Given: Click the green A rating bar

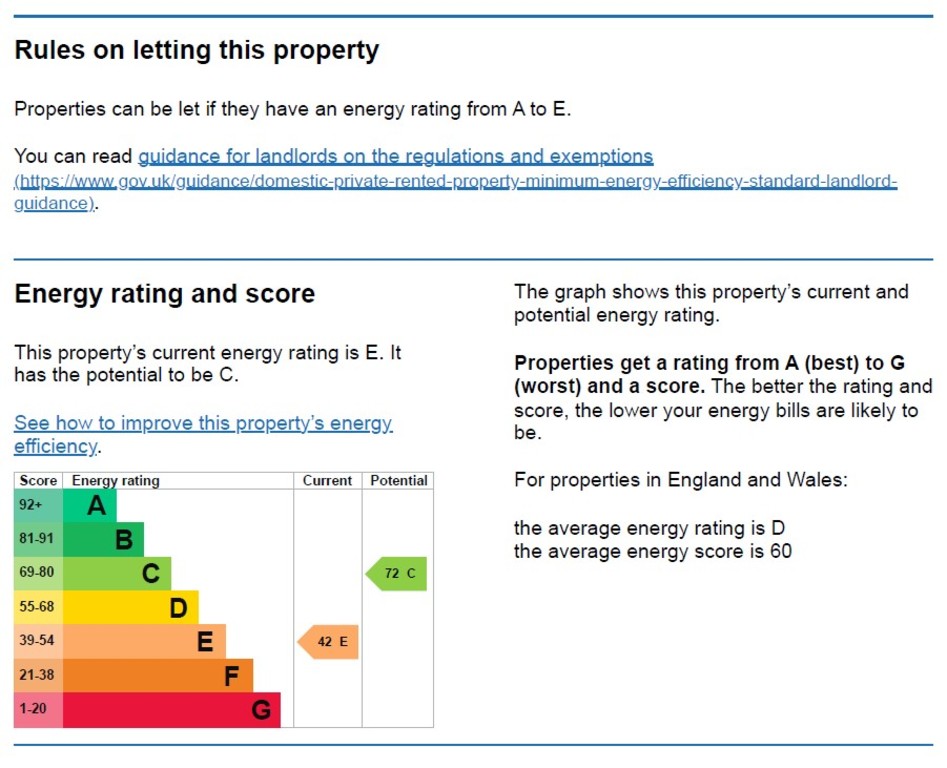Looking at the screenshot, I should tap(89, 505).
